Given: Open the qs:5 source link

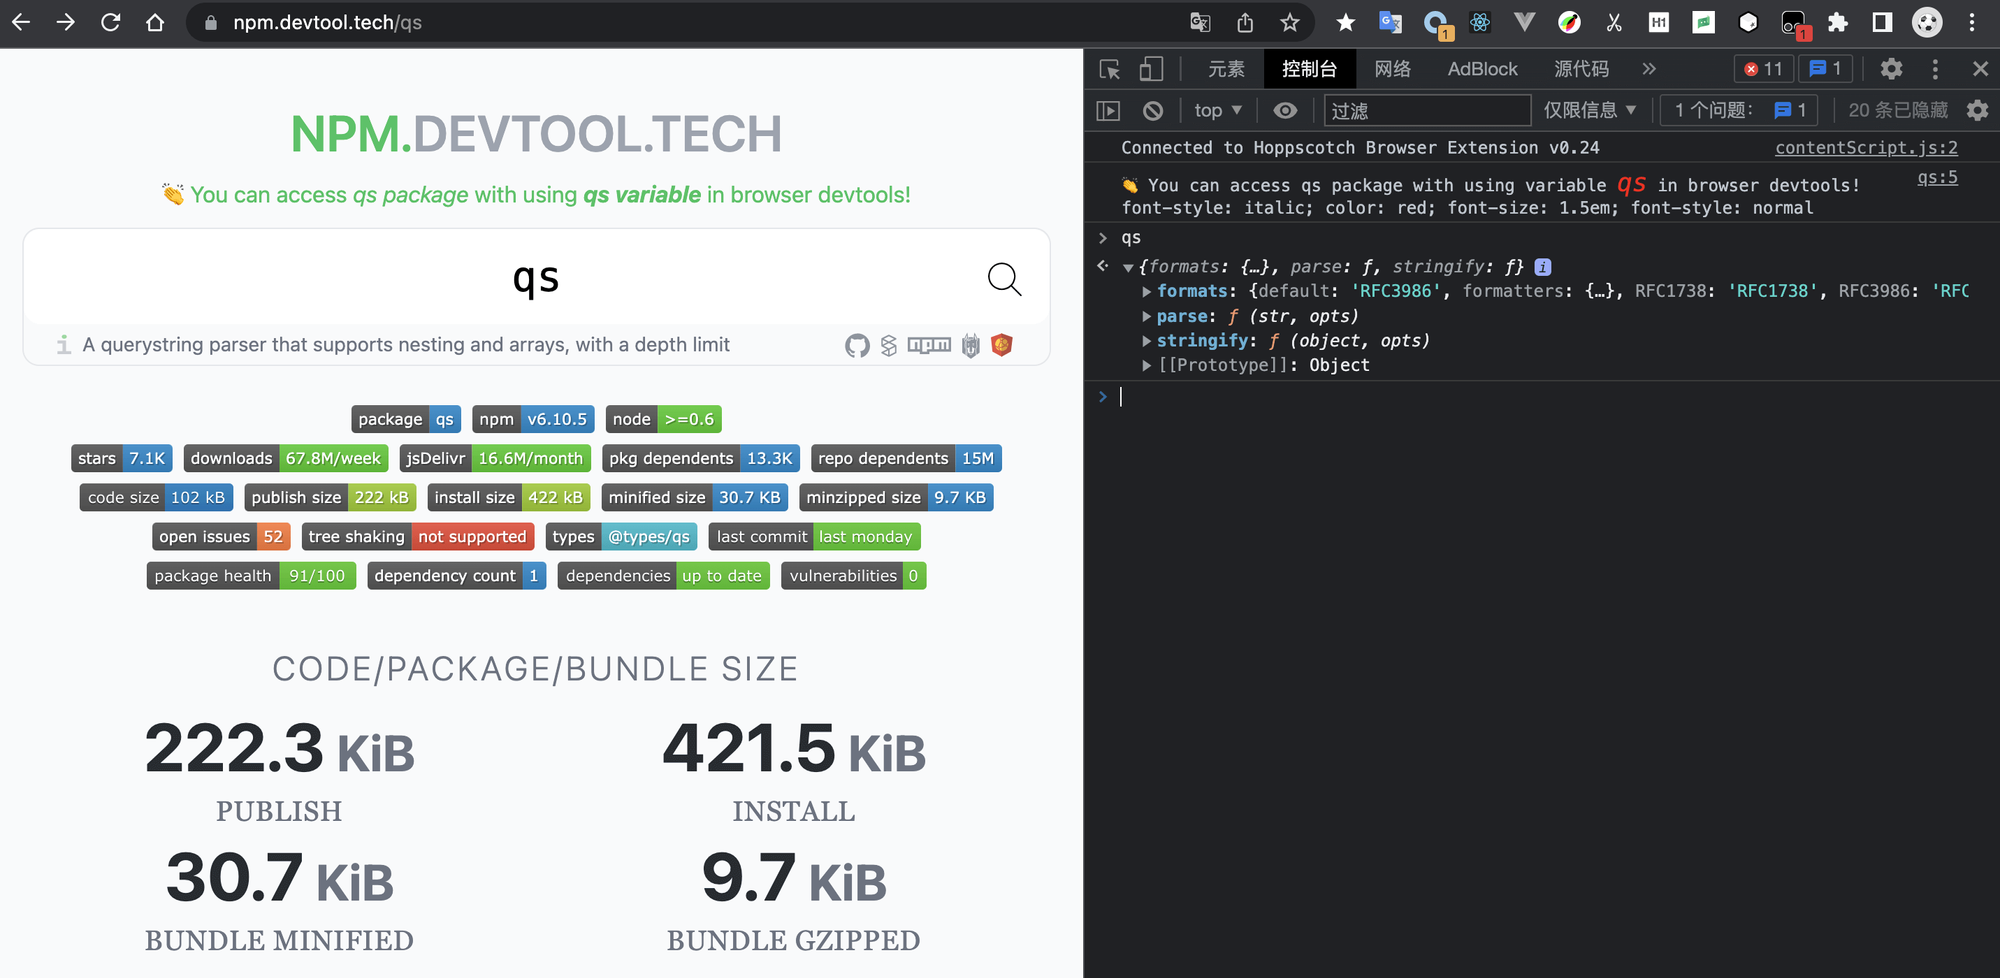Looking at the screenshot, I should click(1937, 178).
